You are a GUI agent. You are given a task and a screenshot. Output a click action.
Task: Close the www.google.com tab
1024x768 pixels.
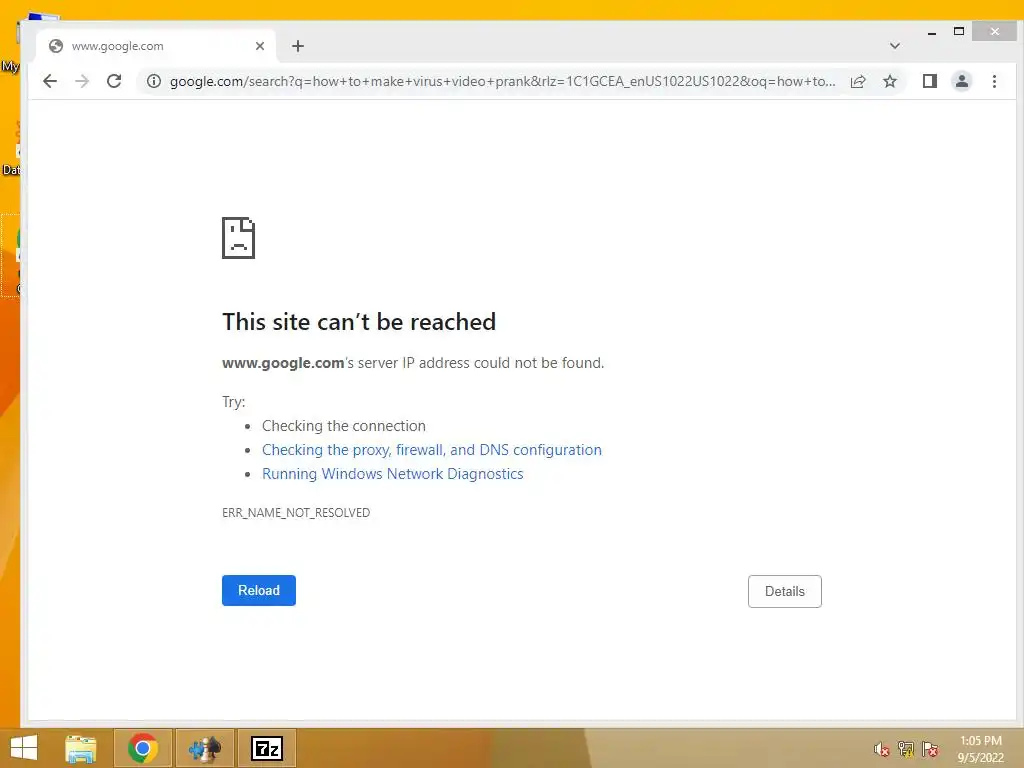click(x=260, y=46)
